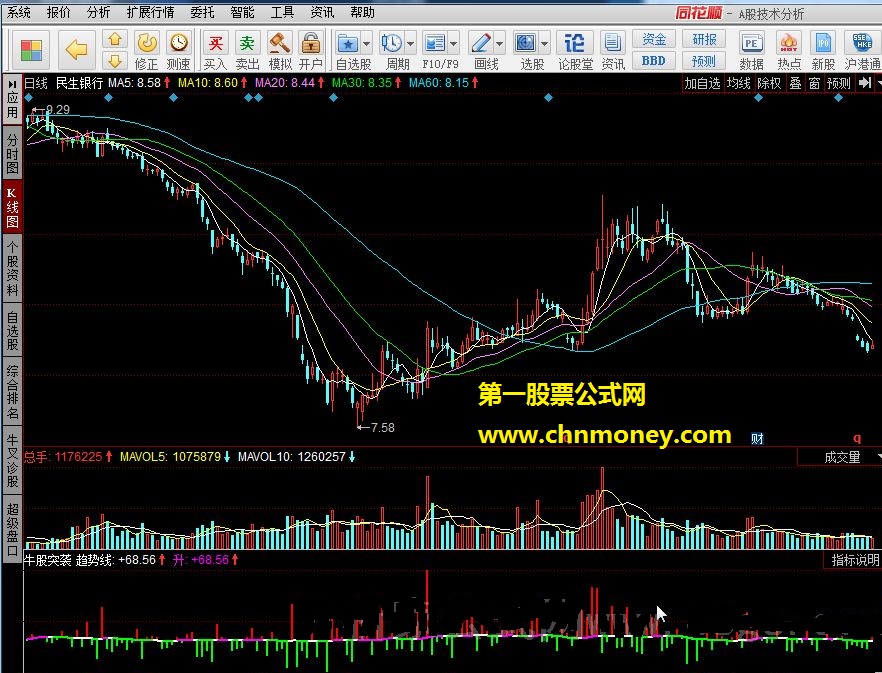Open the 选股 stock picker icon
The width and height of the screenshot is (882, 673).
526,43
